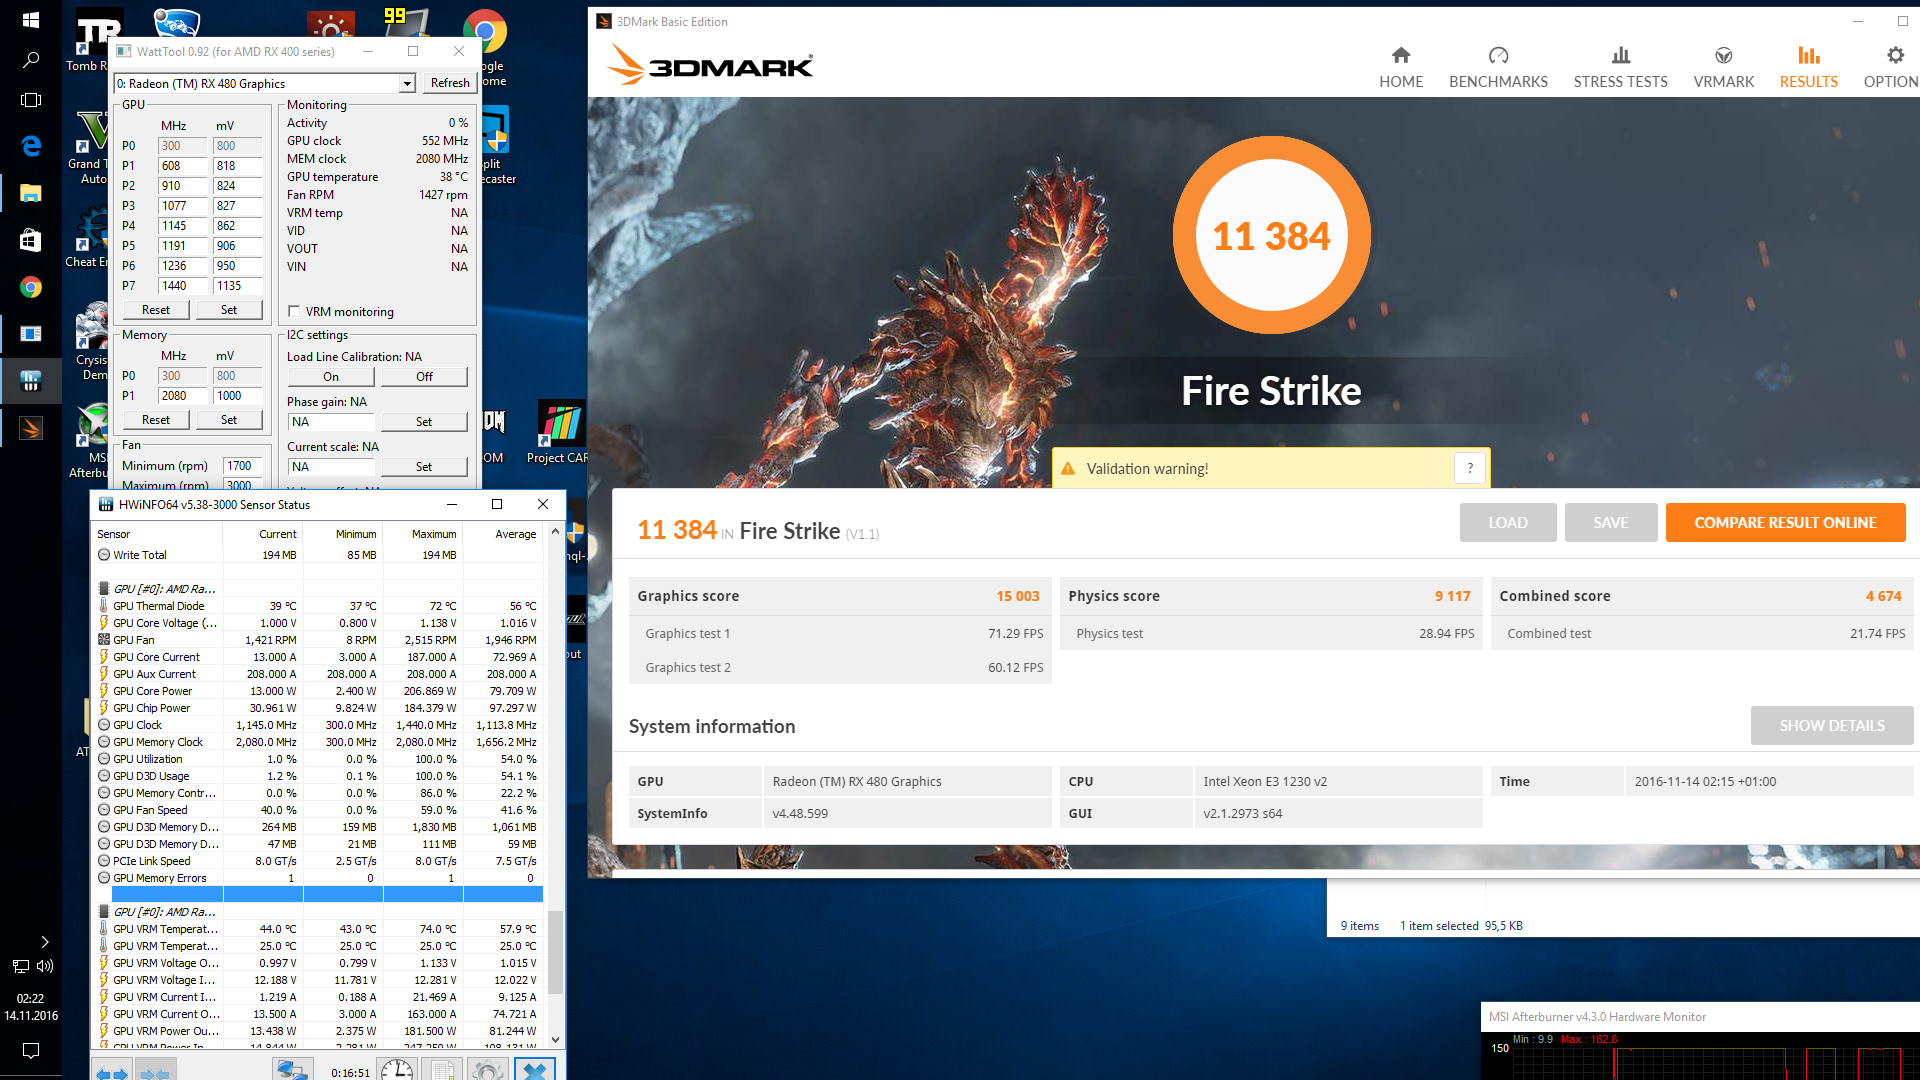The image size is (1920, 1080).
Task: Enable VRM monitoring checkbox
Action: click(294, 311)
